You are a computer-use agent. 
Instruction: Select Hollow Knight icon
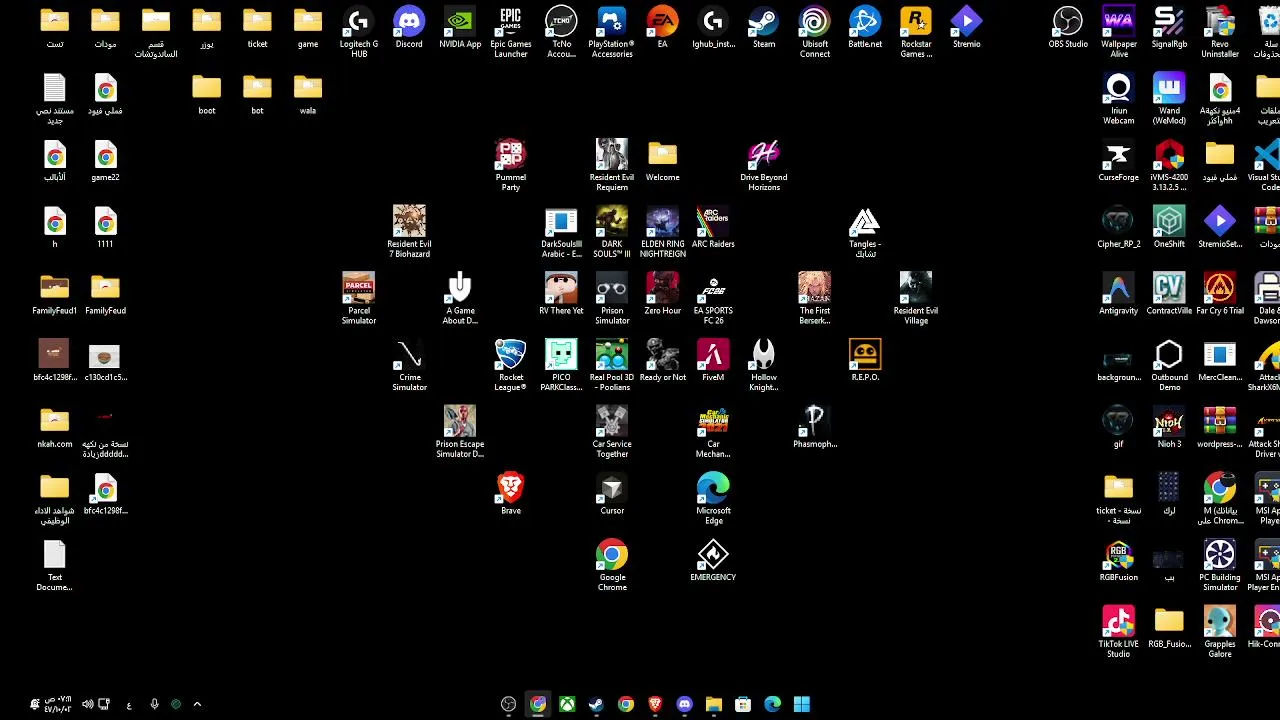pyautogui.click(x=764, y=365)
